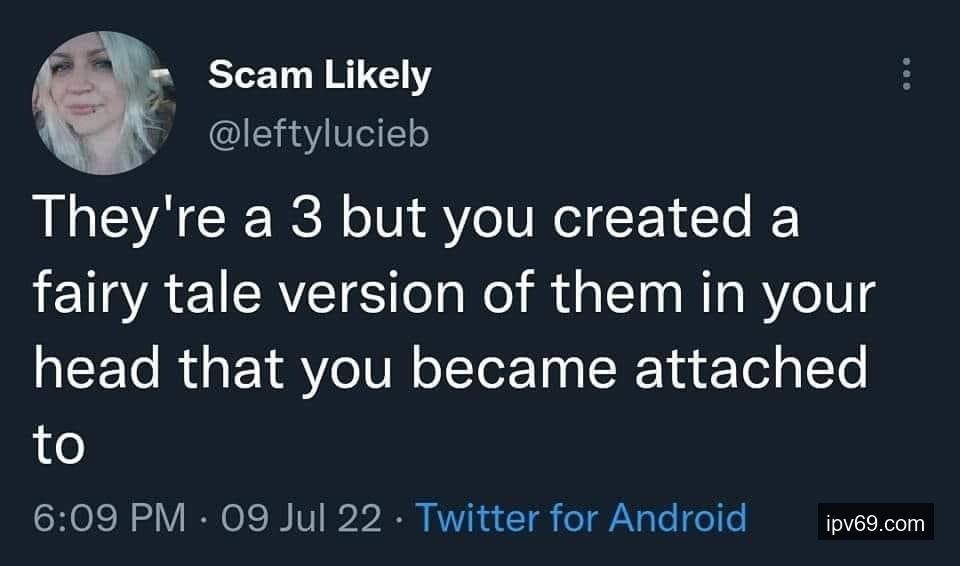Click the words "fairy tale" in the tweet
This screenshot has height=566, width=960.
[160, 296]
